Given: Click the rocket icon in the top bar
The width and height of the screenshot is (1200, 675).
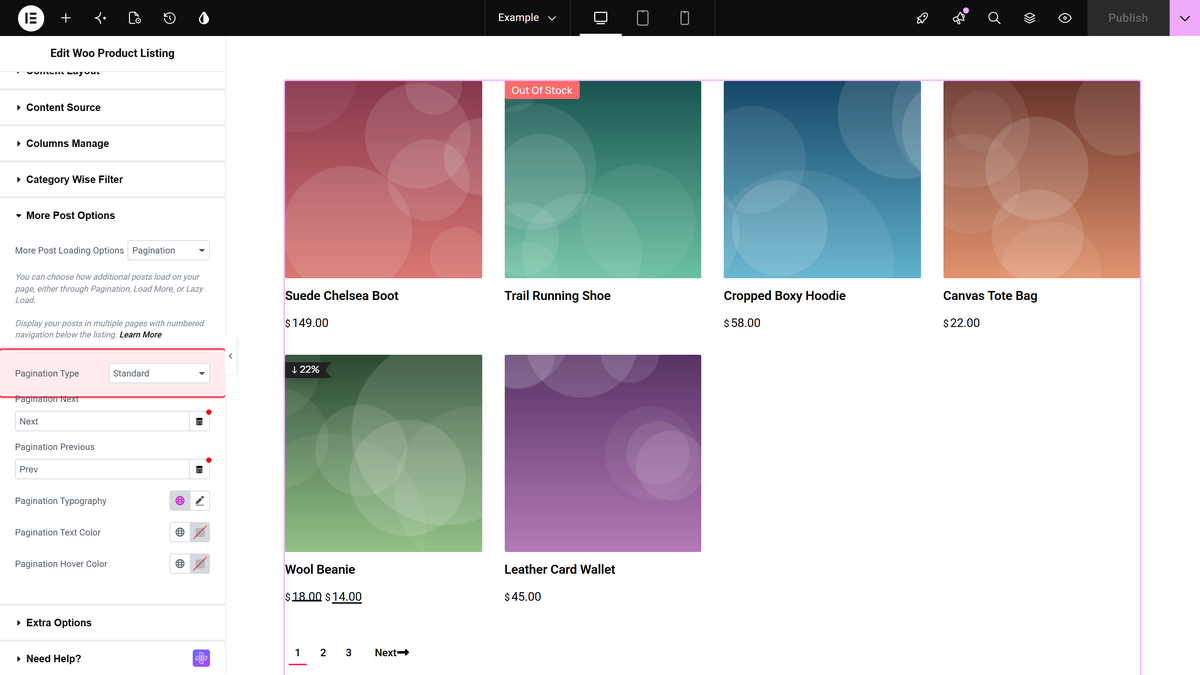Looking at the screenshot, I should pos(923,18).
